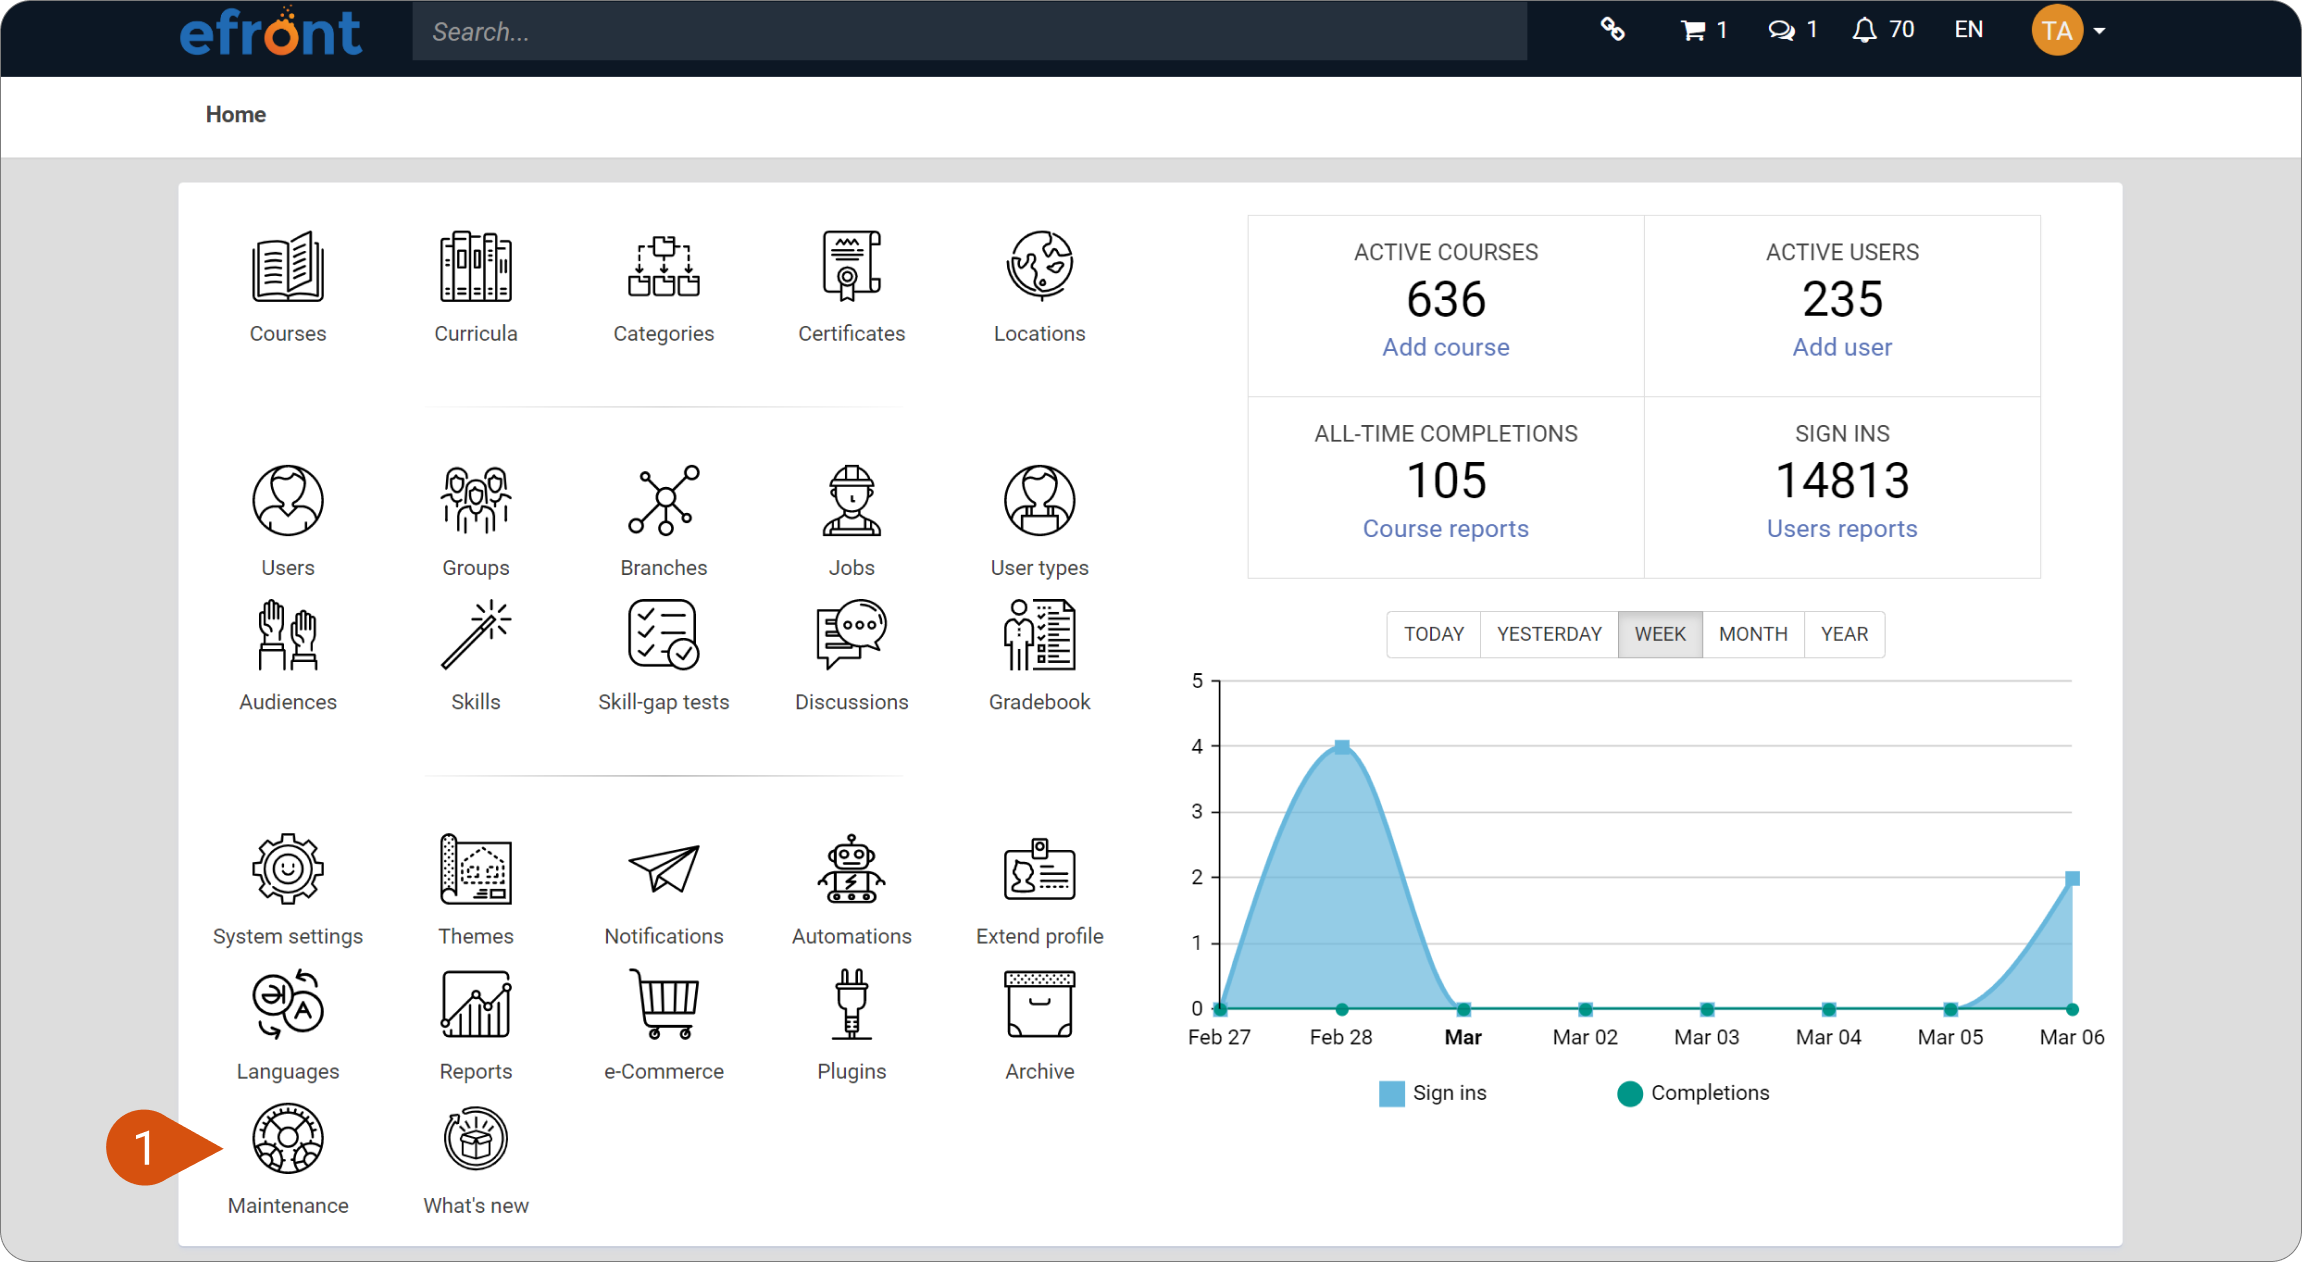Click the 235 active users value
Image resolution: width=2302 pixels, height=1262 pixels.
tap(1842, 299)
